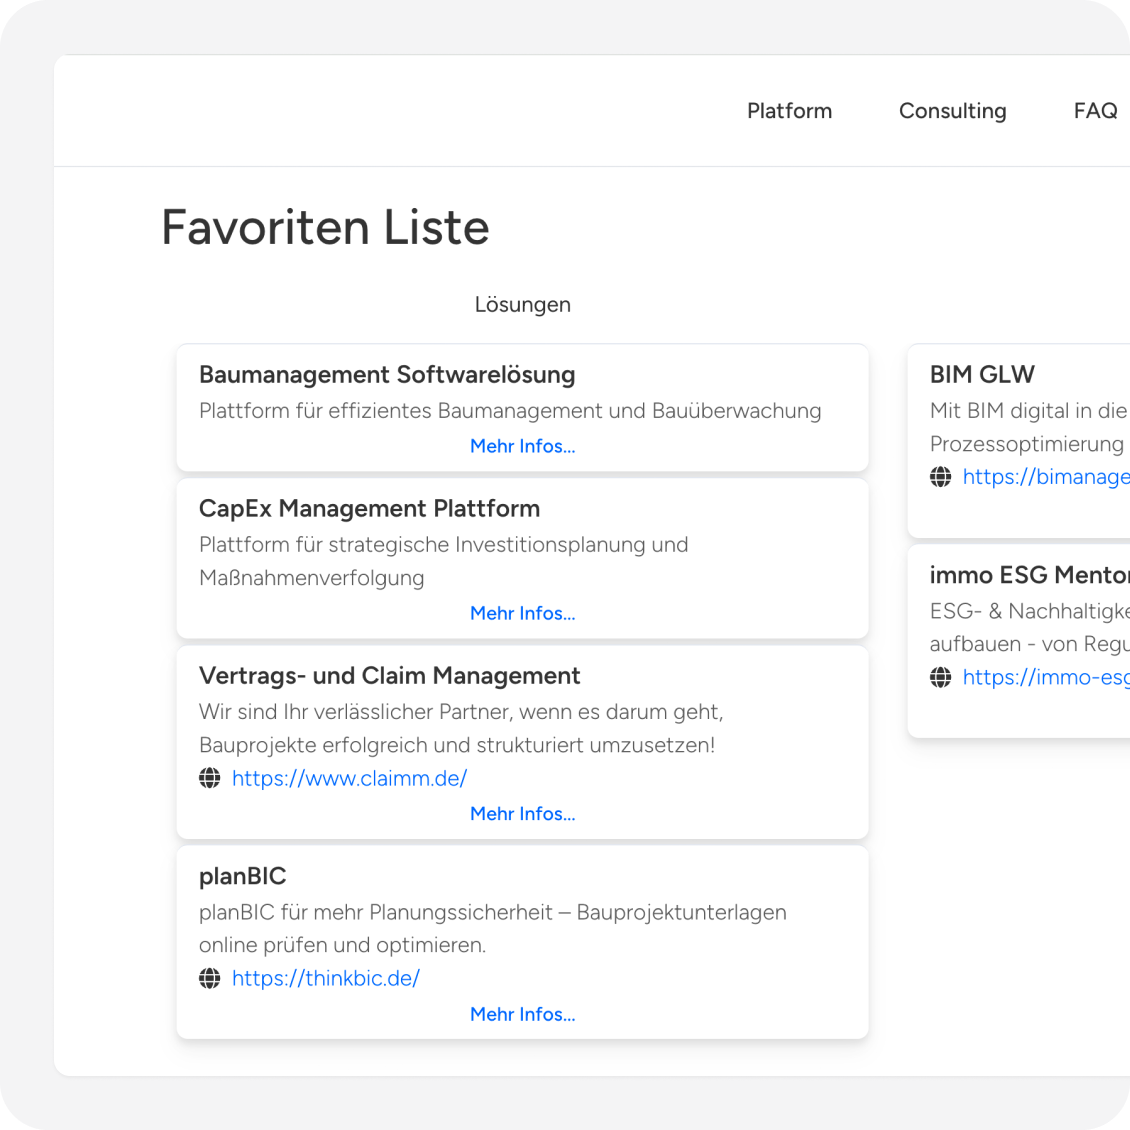Click the globe icon beside the thinkbic.de link
The image size is (1130, 1130).
pos(210,978)
